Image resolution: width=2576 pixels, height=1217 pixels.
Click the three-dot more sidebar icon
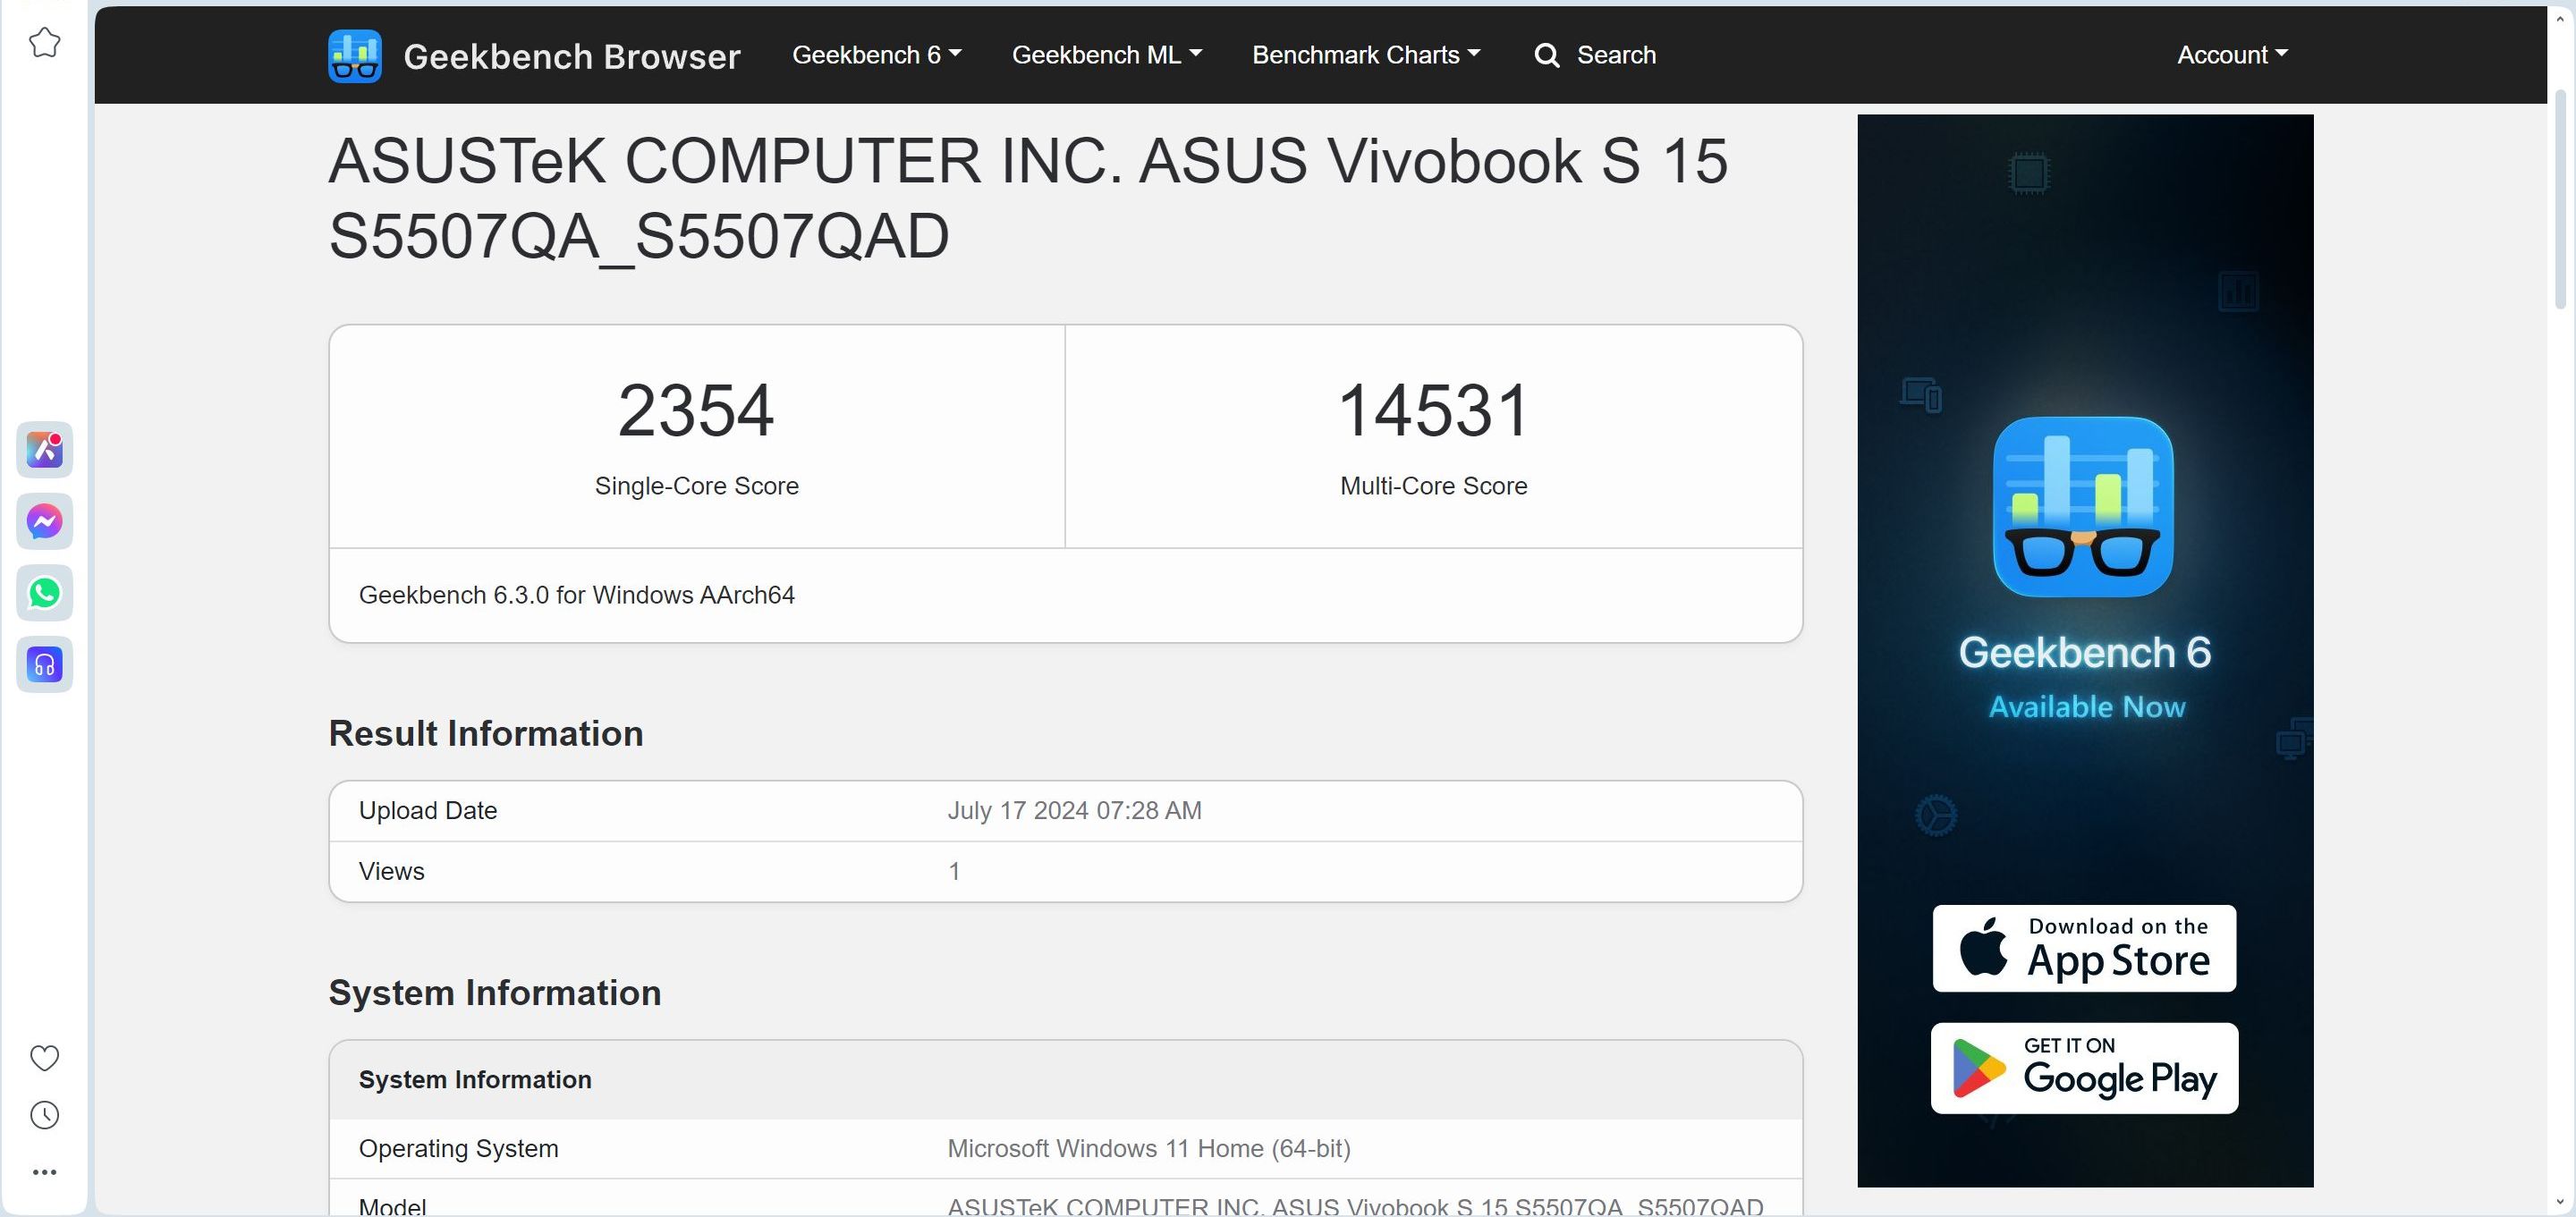tap(44, 1172)
